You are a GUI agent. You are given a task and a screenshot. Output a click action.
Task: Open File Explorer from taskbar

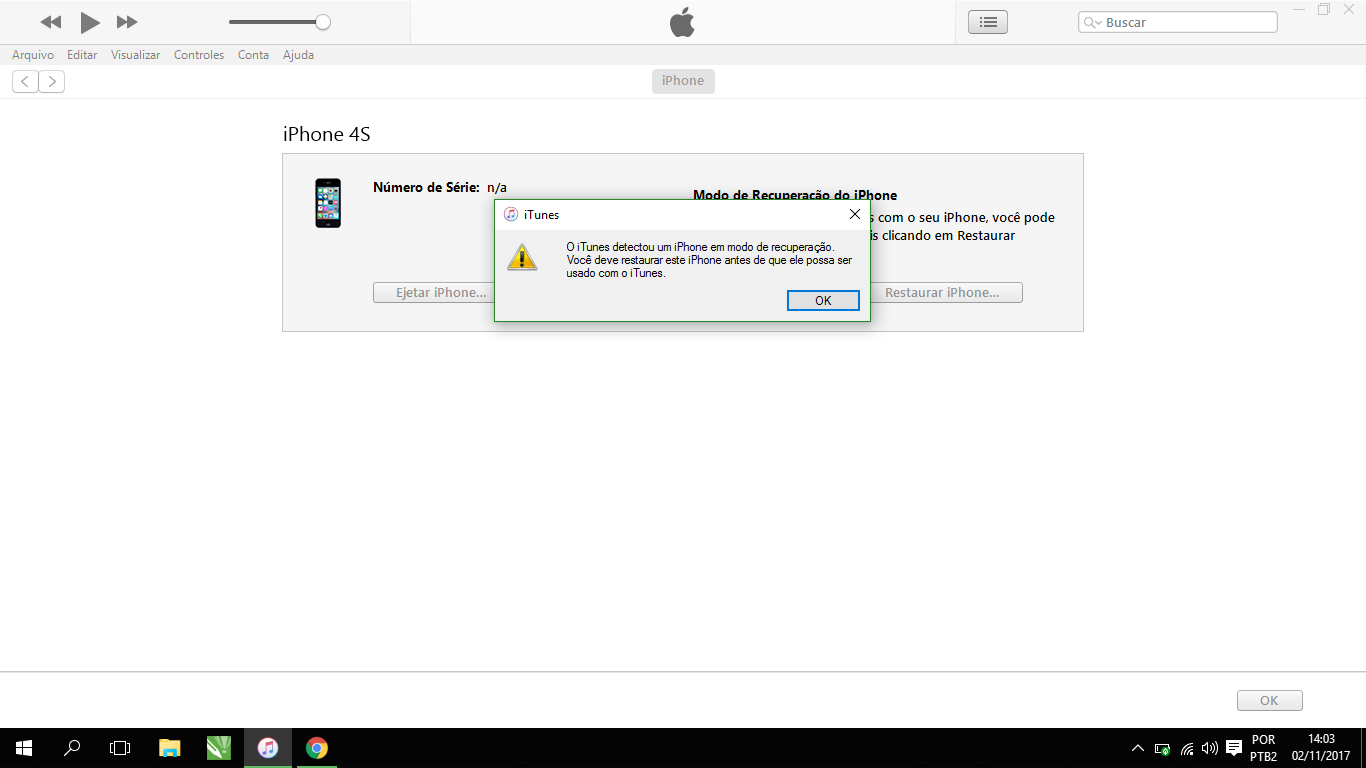pyautogui.click(x=170, y=748)
